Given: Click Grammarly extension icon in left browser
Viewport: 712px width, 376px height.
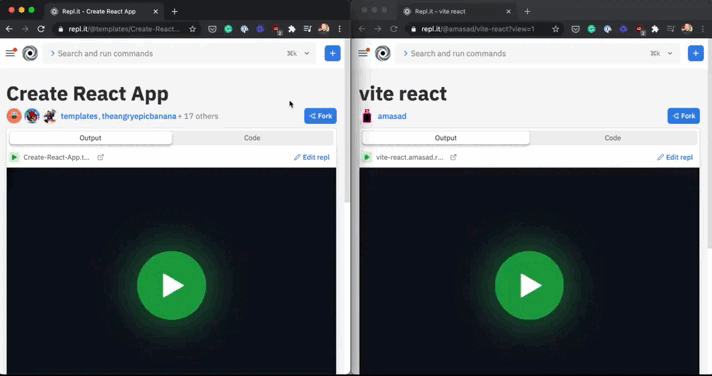Looking at the screenshot, I should click(228, 29).
